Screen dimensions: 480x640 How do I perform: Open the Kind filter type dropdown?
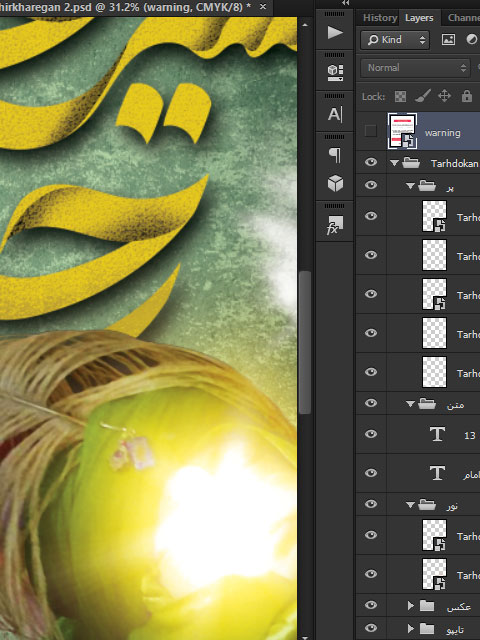pos(395,40)
